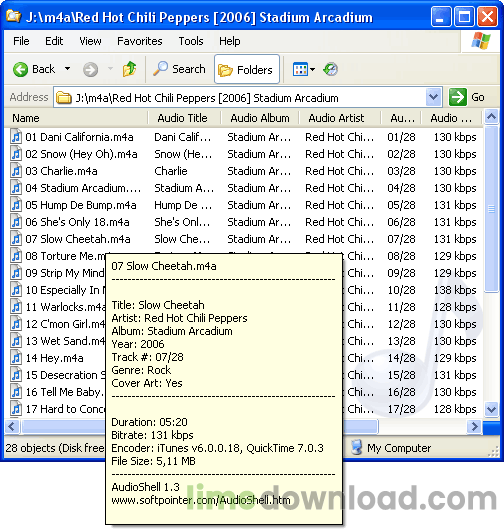Select the 17 Hard to Conc file icon
504x529 pixels.
tap(16, 409)
